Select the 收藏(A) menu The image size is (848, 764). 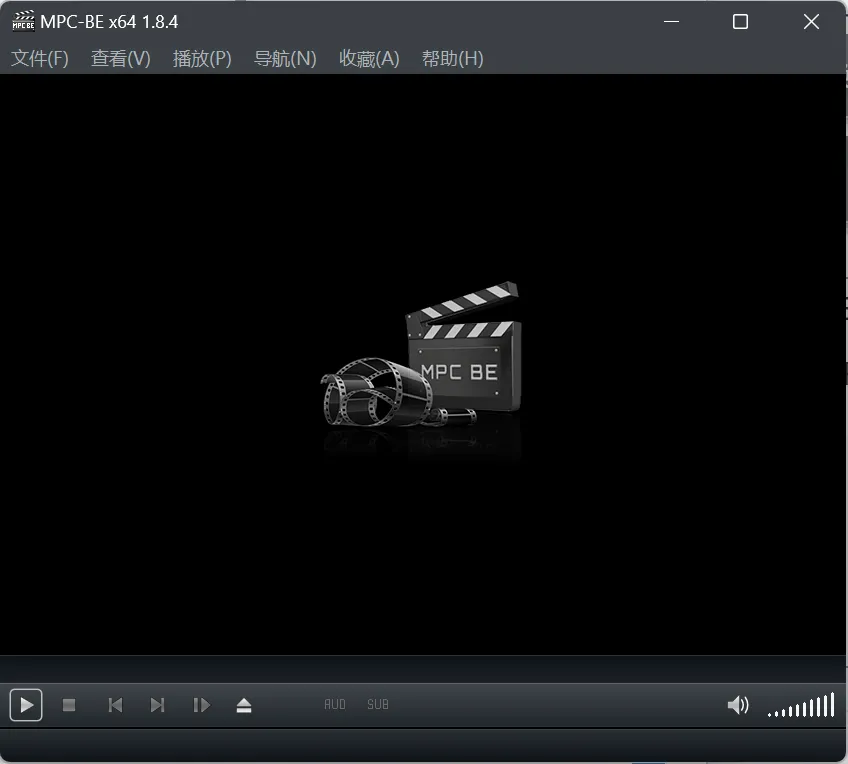click(x=369, y=59)
